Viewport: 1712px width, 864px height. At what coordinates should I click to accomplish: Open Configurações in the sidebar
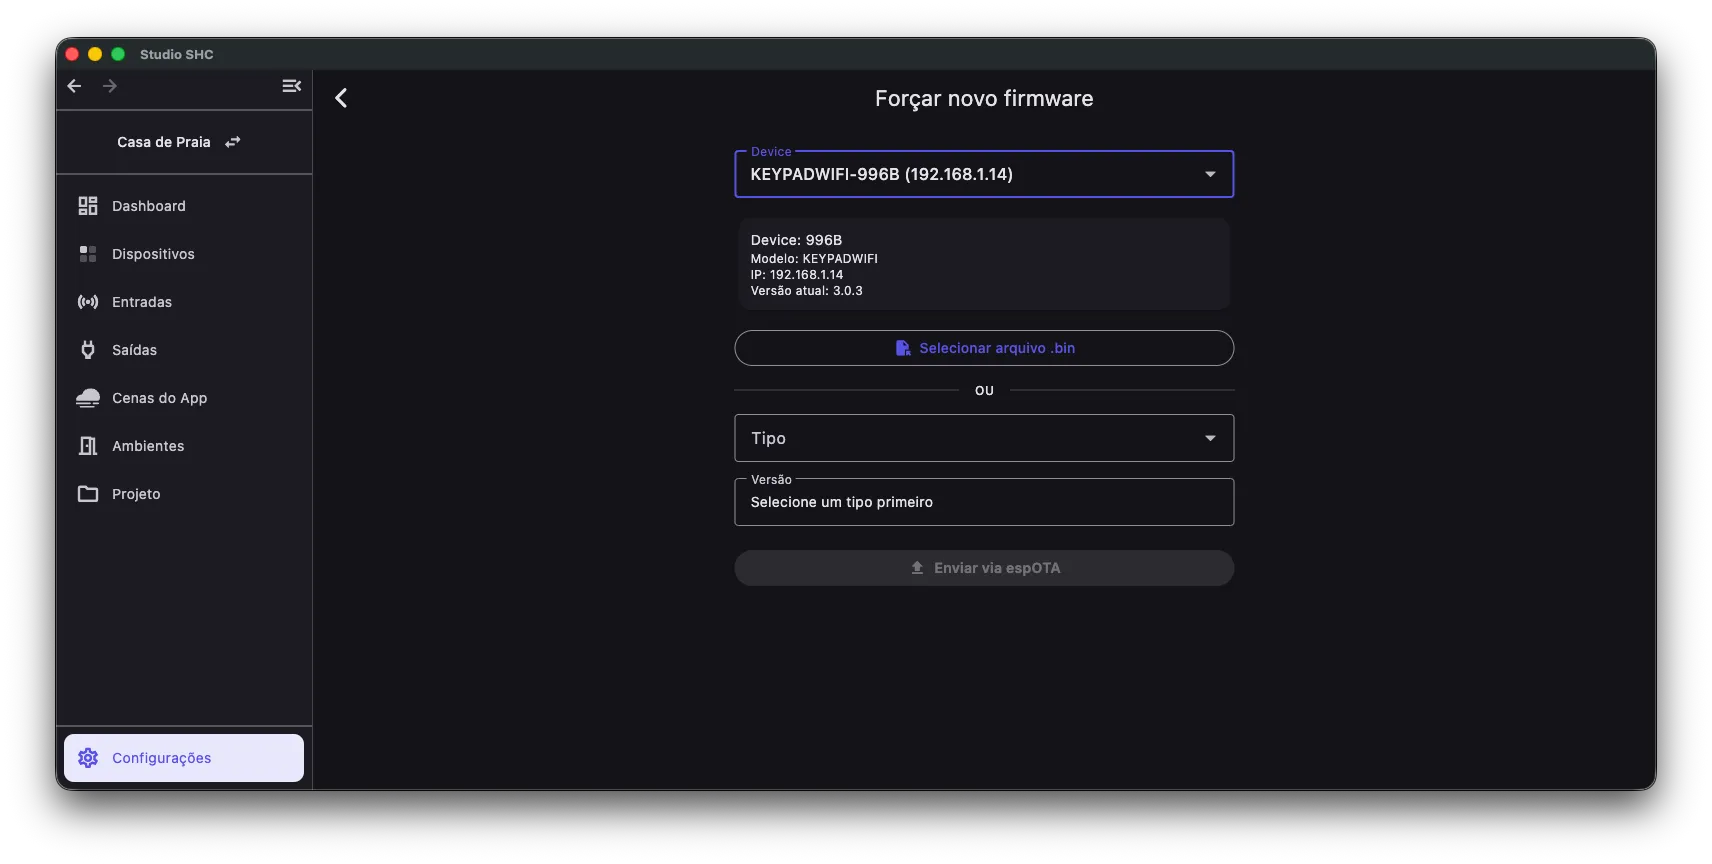(x=184, y=758)
